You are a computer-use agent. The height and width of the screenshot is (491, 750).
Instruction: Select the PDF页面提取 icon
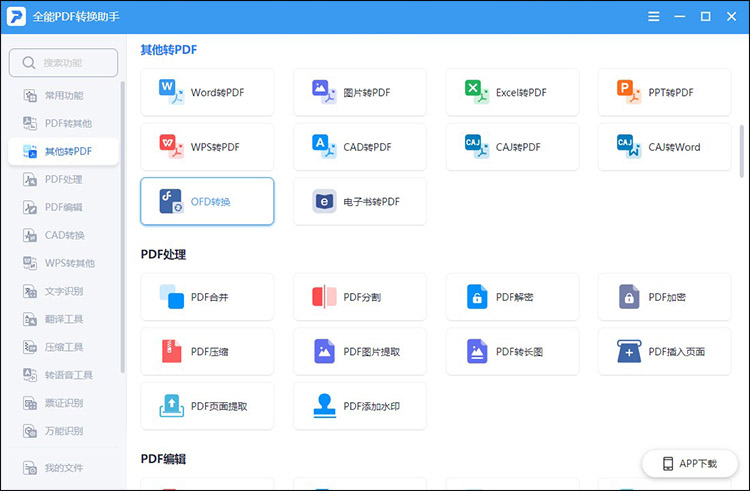[x=171, y=406]
